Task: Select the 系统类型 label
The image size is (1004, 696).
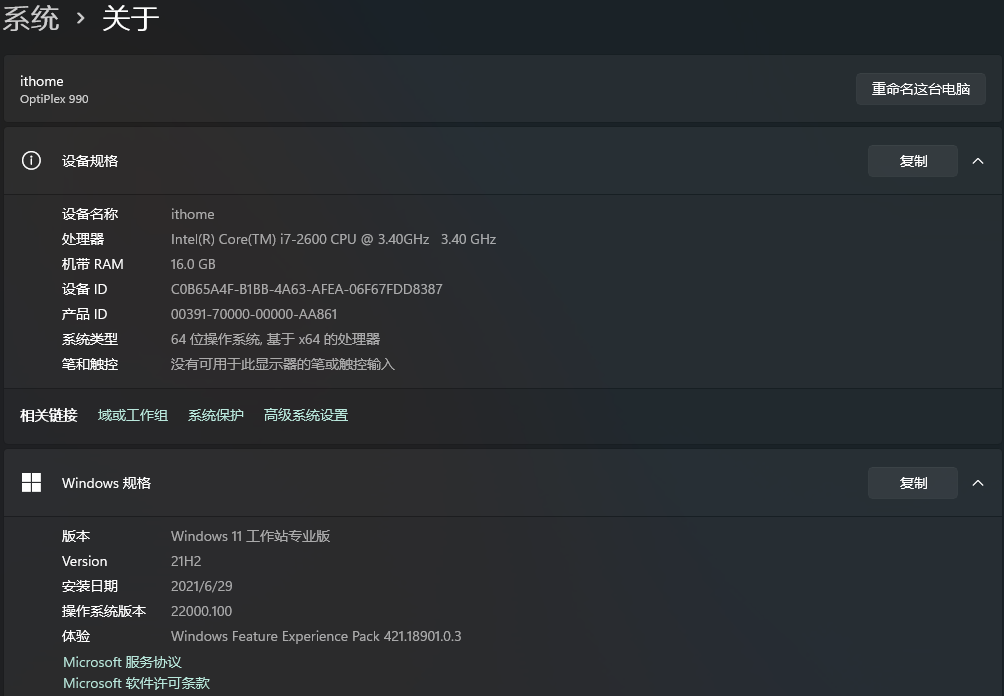Action: pyautogui.click(x=90, y=339)
